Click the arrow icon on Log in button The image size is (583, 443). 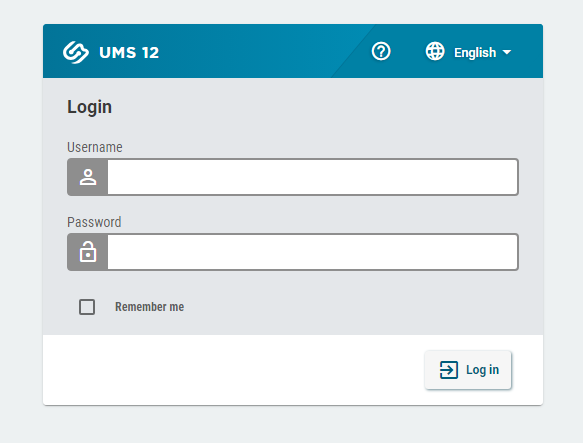449,370
